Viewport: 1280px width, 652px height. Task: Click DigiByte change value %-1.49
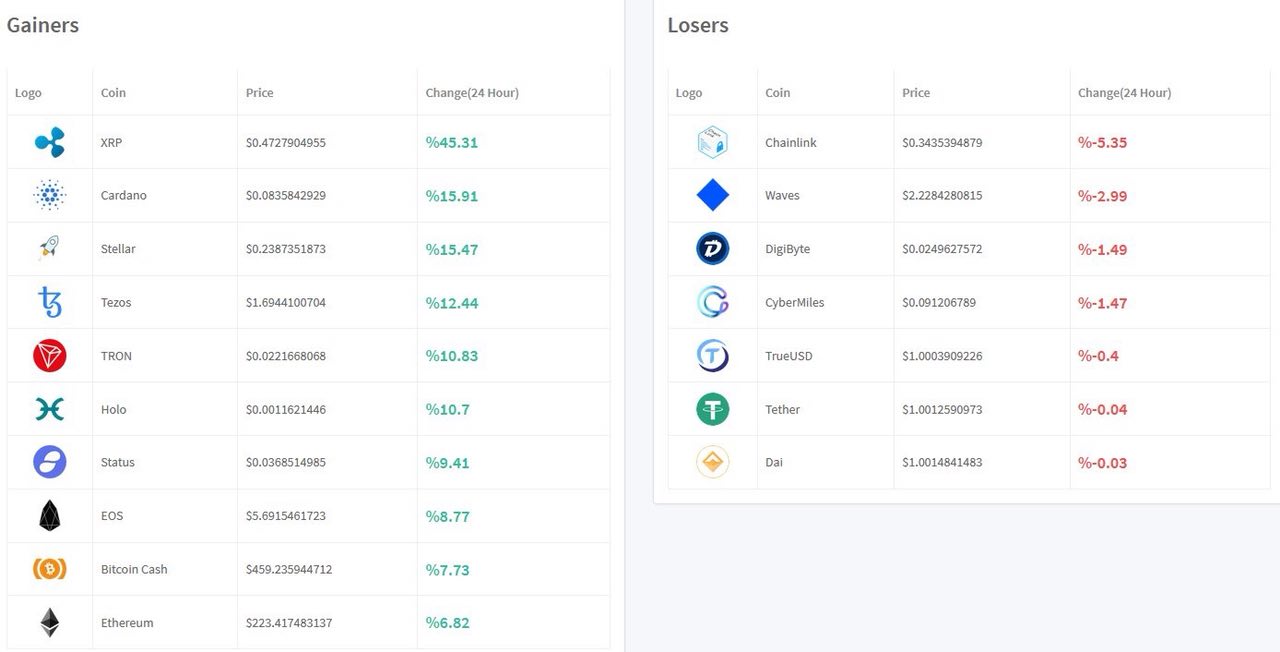coord(1102,249)
